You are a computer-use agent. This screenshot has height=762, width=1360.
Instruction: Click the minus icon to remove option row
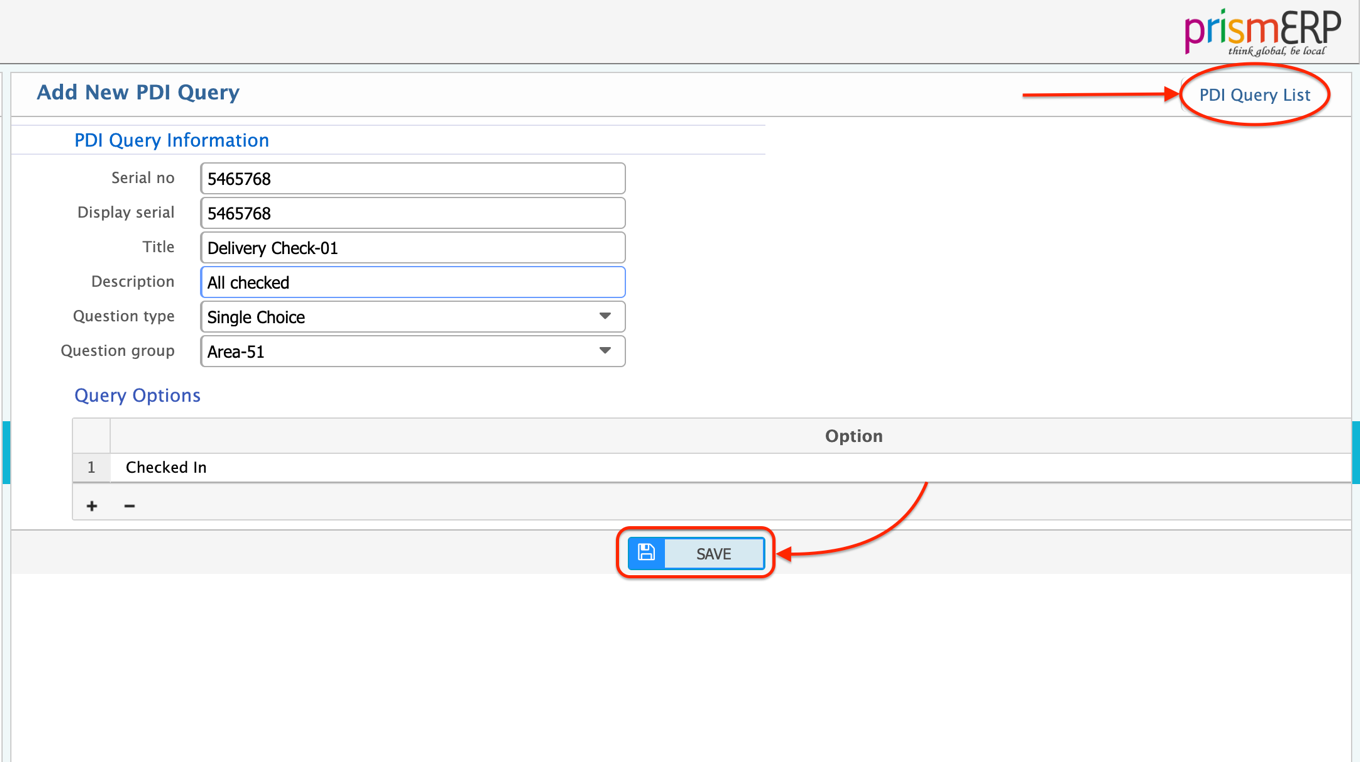(x=129, y=506)
